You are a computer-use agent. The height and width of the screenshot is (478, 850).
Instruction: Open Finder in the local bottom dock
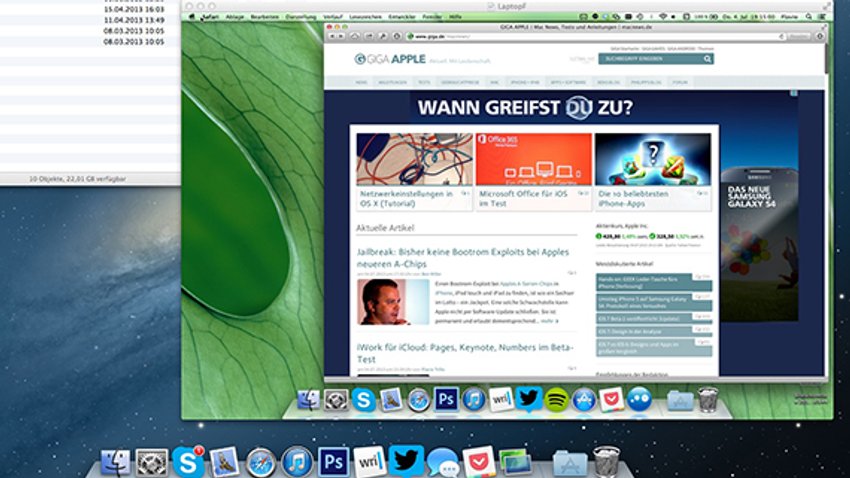coord(115,462)
